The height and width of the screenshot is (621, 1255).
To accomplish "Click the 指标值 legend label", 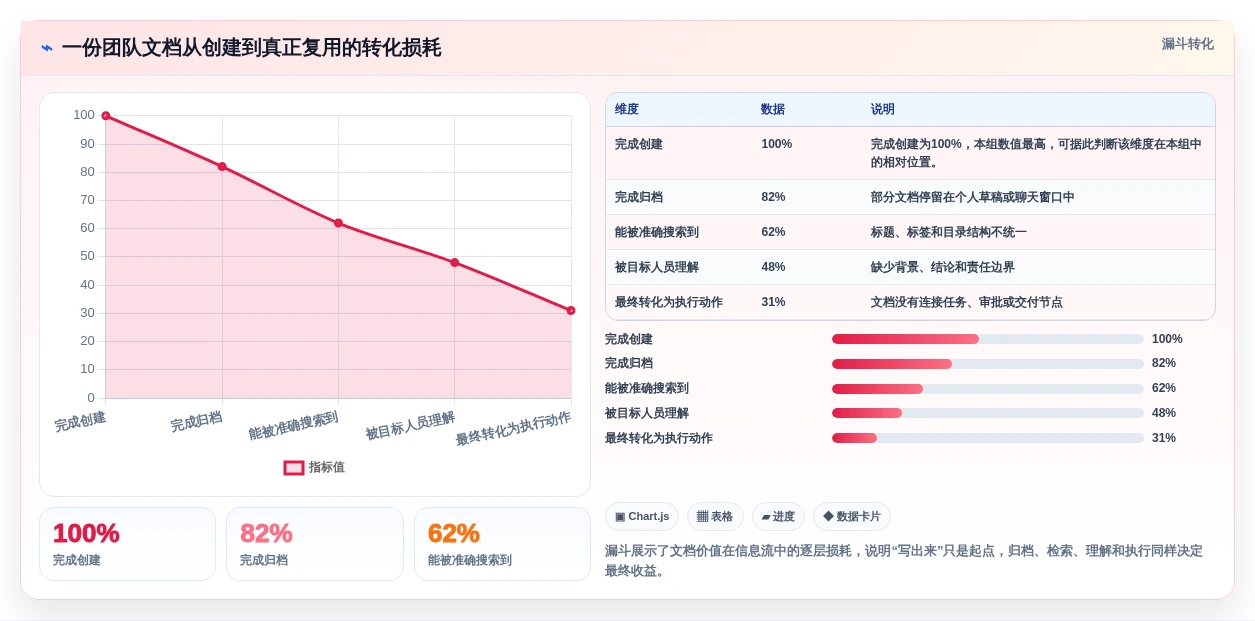I will pyautogui.click(x=326, y=467).
